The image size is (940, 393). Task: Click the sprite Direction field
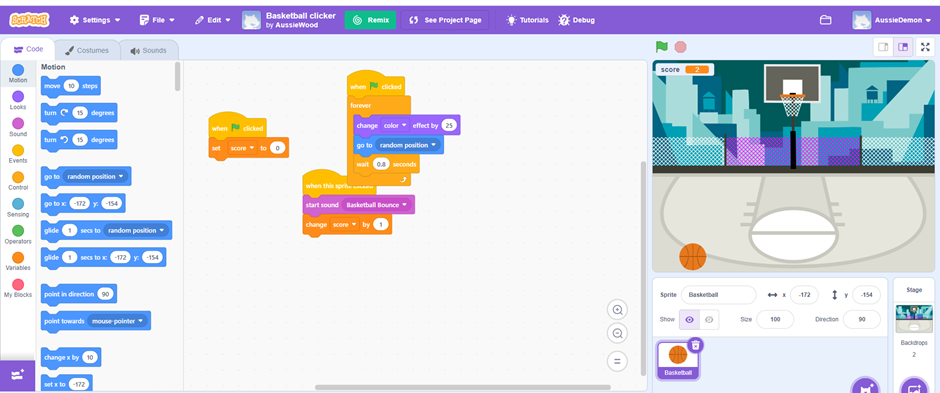pos(861,319)
